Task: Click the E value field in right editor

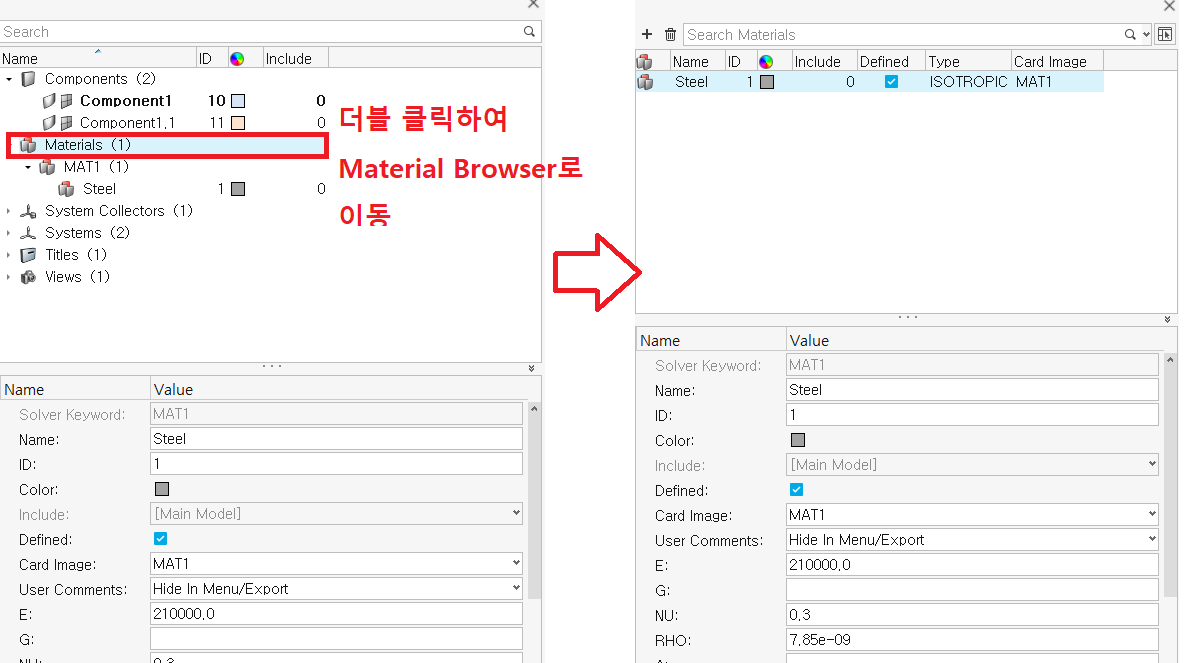Action: [972, 565]
